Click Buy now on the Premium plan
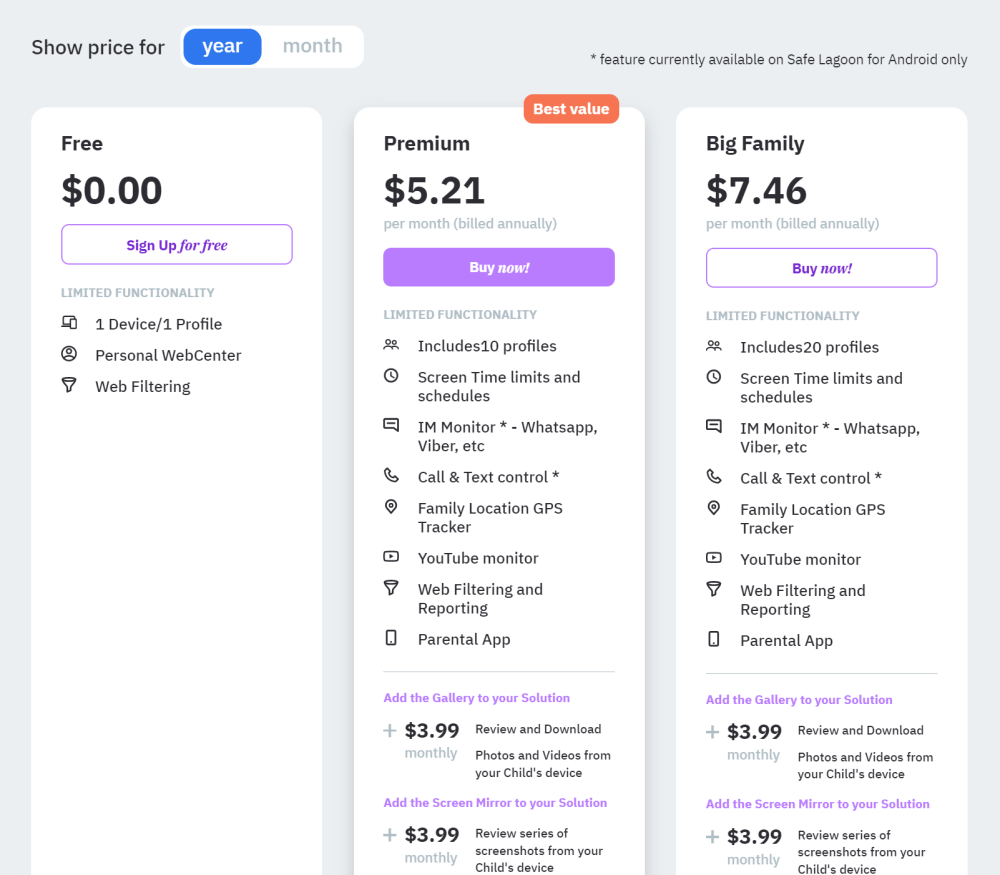 coord(498,267)
